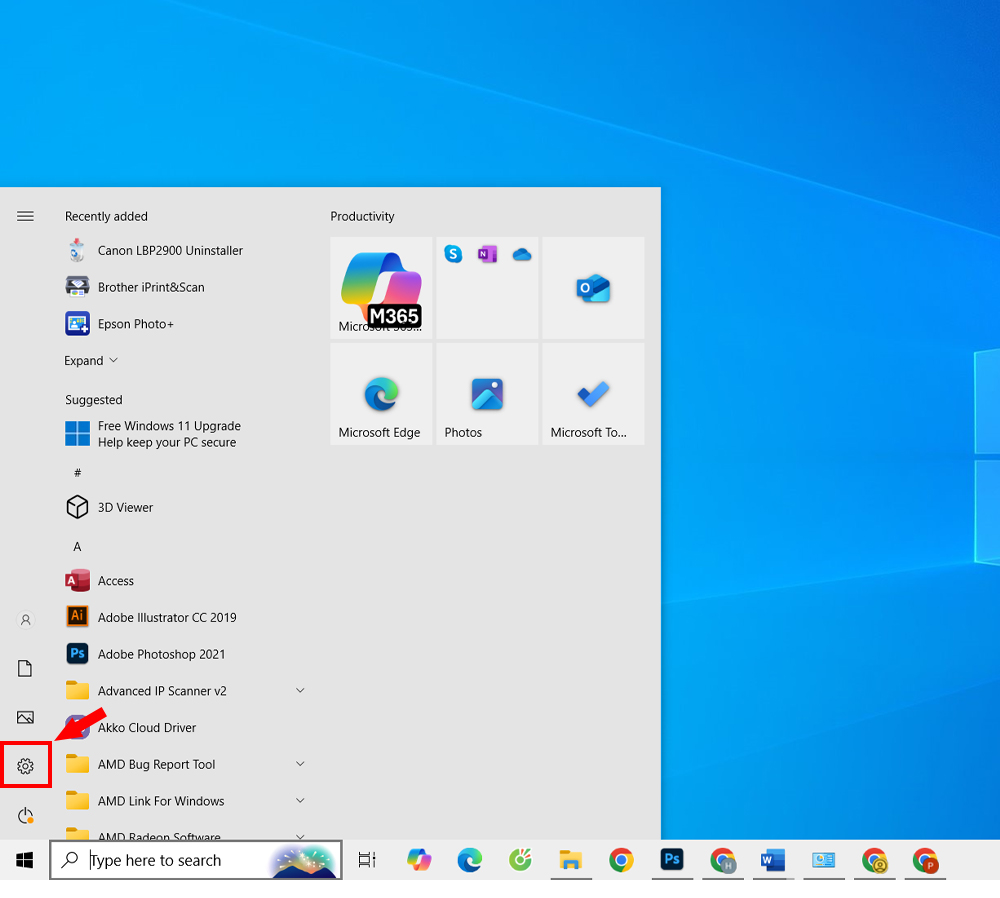
Task: Open the Microsoft Edge tile
Action: 381,394
